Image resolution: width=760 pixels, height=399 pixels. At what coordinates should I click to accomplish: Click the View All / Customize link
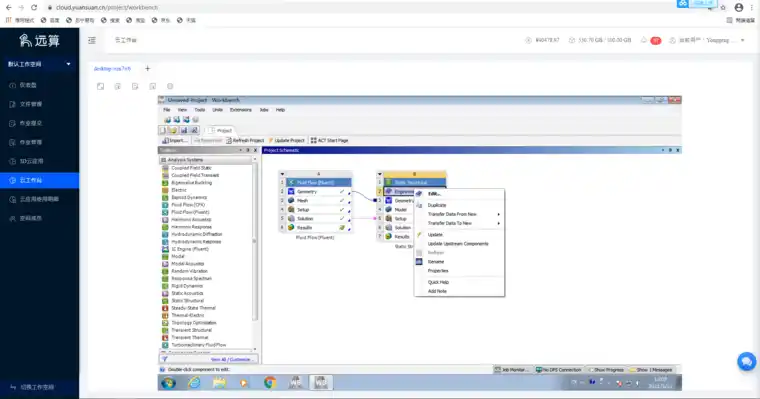[x=231, y=359]
